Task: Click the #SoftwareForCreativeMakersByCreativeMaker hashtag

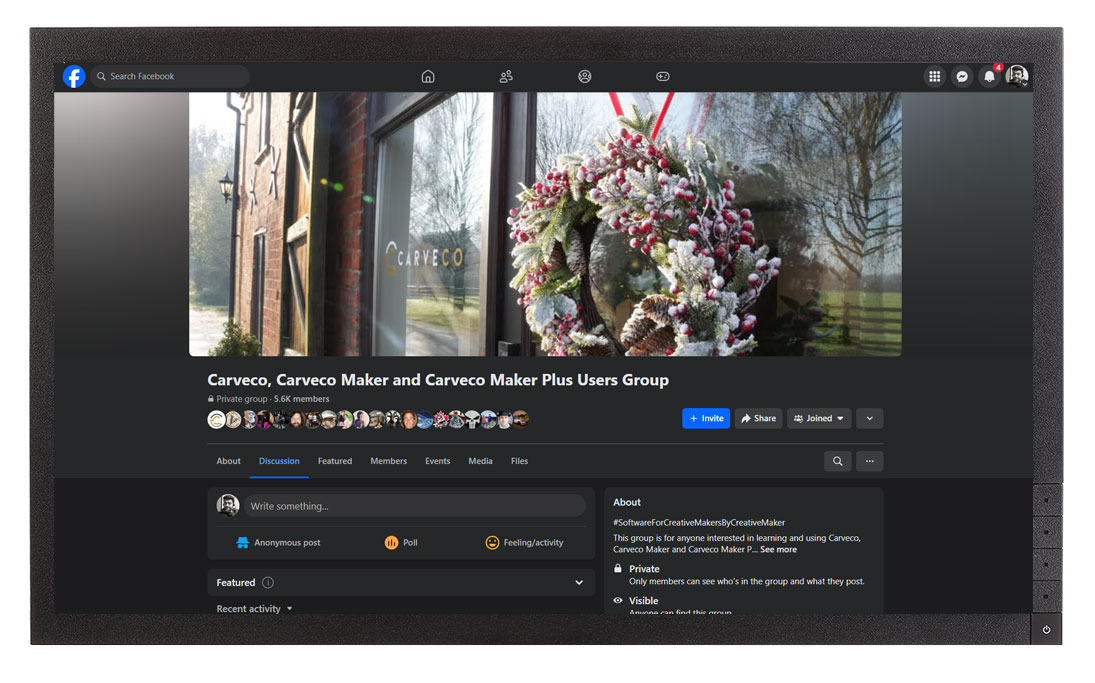Action: 699,522
